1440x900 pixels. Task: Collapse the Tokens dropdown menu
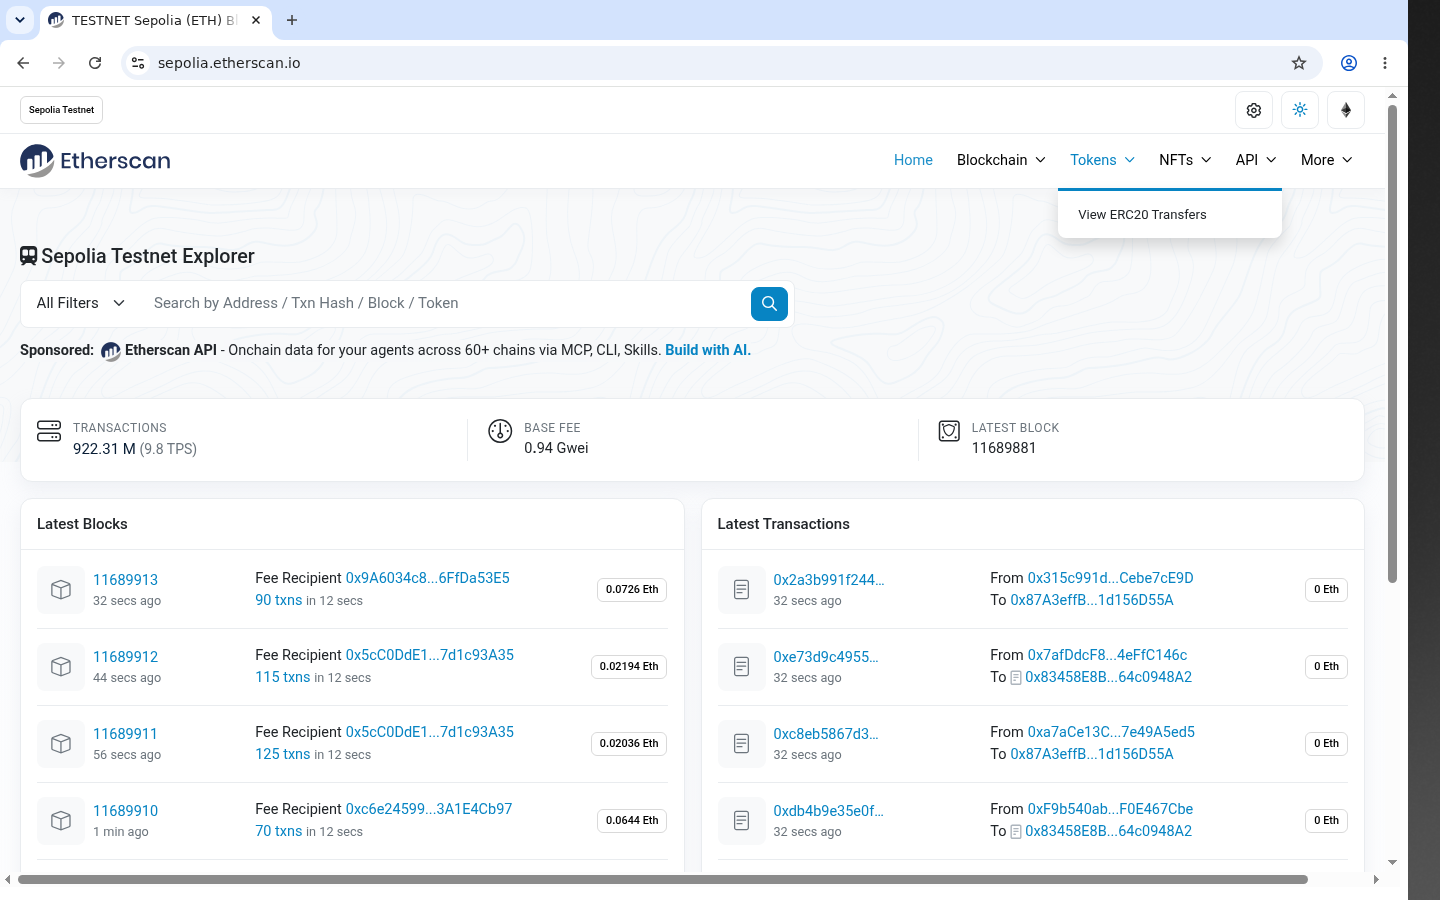pos(1102,160)
